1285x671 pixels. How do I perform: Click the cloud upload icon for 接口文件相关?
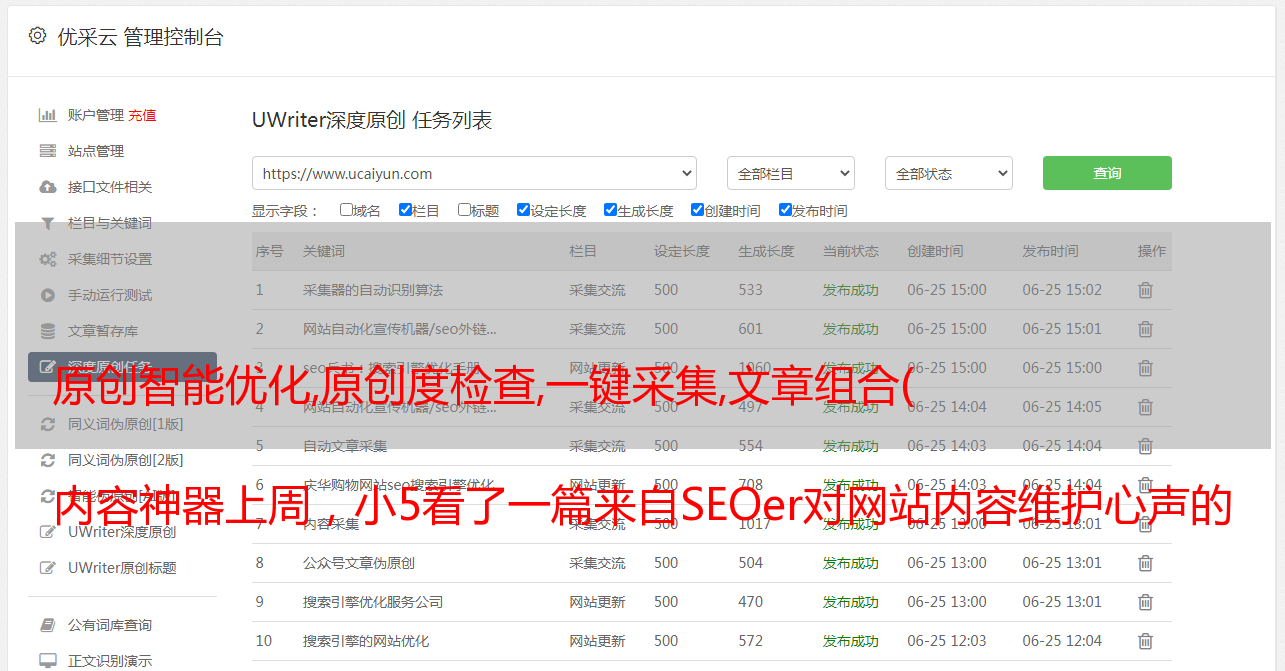tap(47, 187)
